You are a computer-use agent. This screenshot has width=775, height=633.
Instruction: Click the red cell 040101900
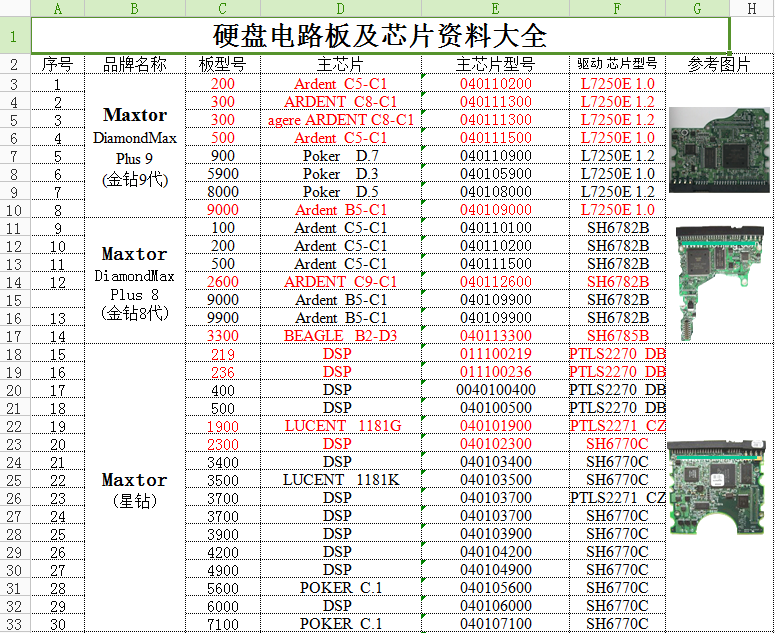495,426
